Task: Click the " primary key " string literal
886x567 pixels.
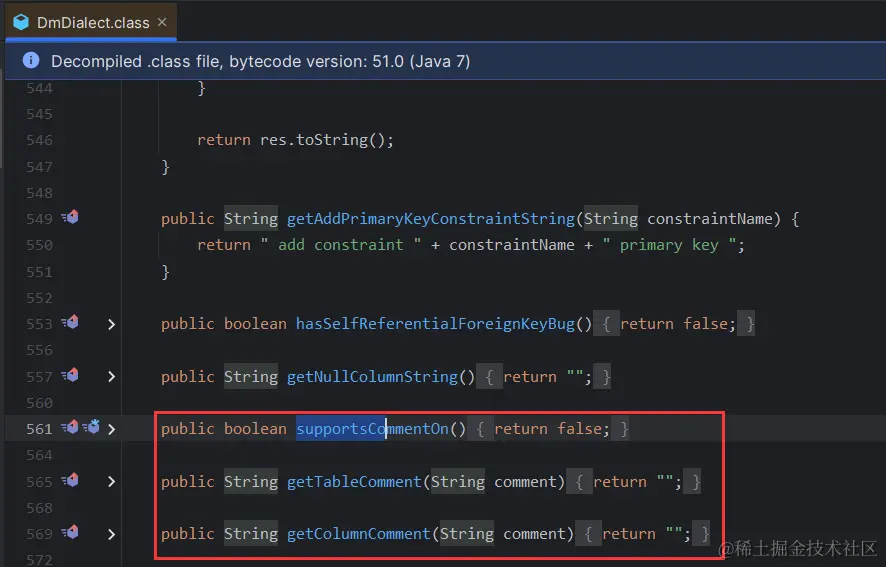Action: click(669, 245)
